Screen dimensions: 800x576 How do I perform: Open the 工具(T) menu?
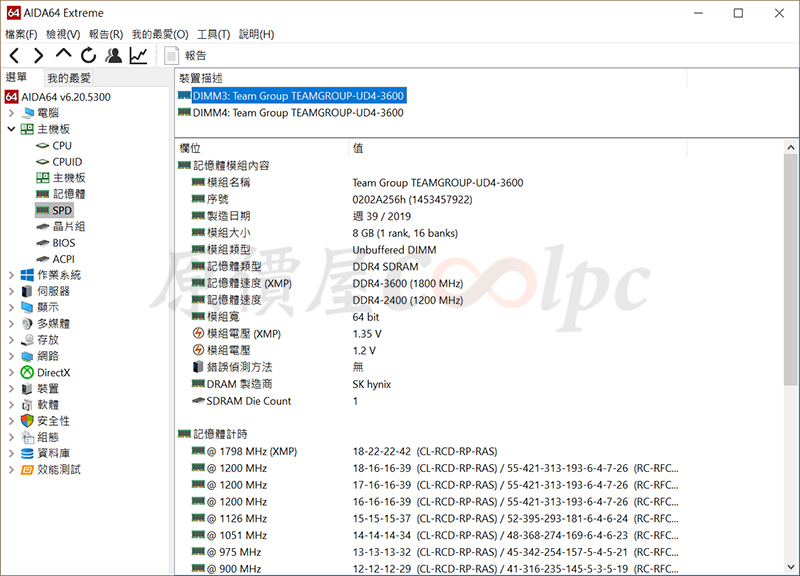click(214, 34)
